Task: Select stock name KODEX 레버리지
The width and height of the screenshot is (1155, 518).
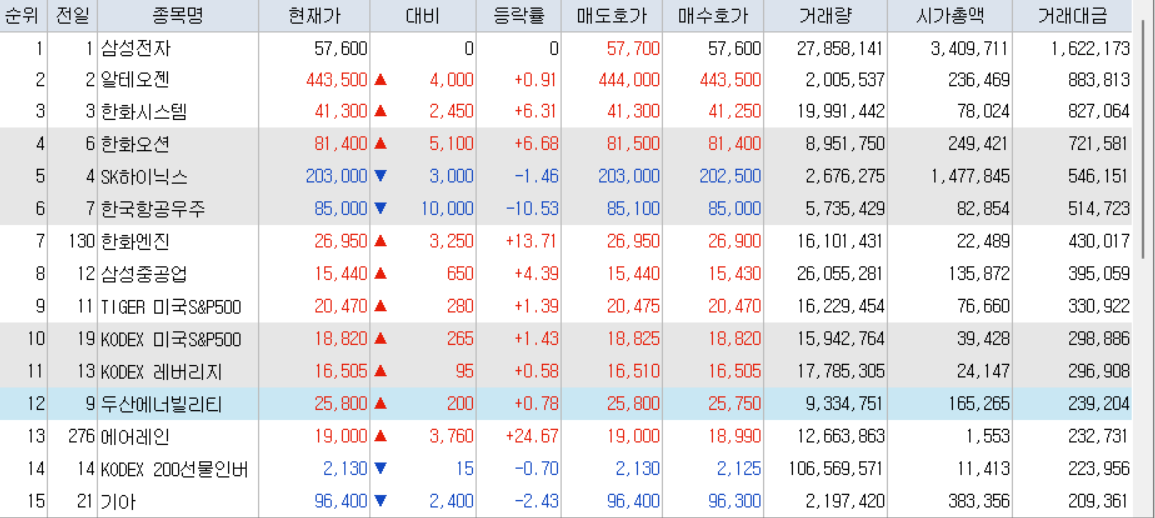Action: click(x=161, y=371)
